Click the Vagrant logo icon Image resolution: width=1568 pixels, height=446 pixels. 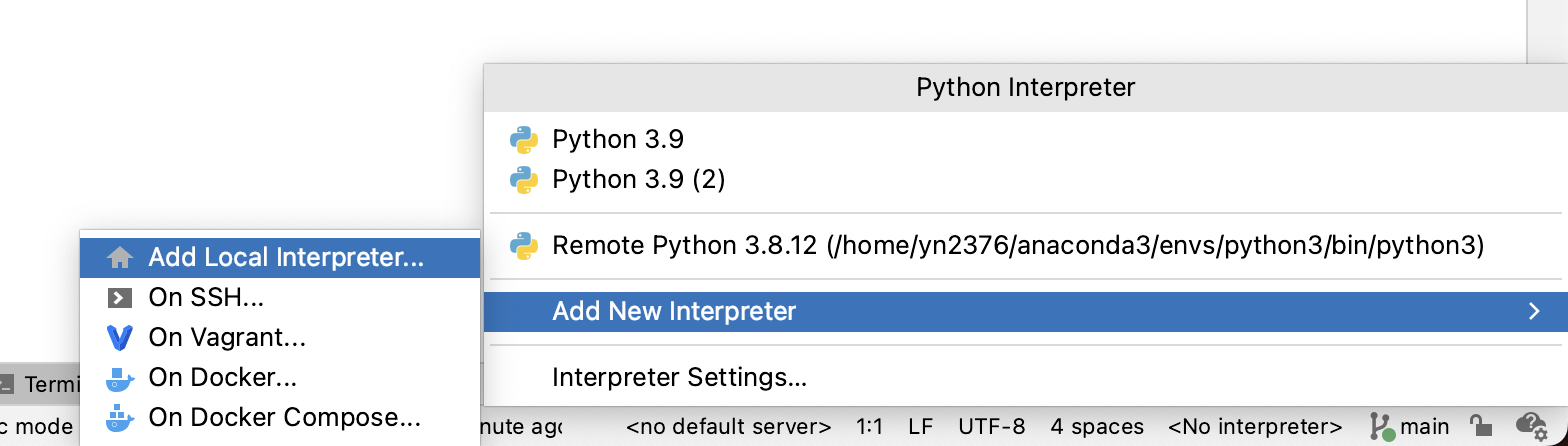119,338
